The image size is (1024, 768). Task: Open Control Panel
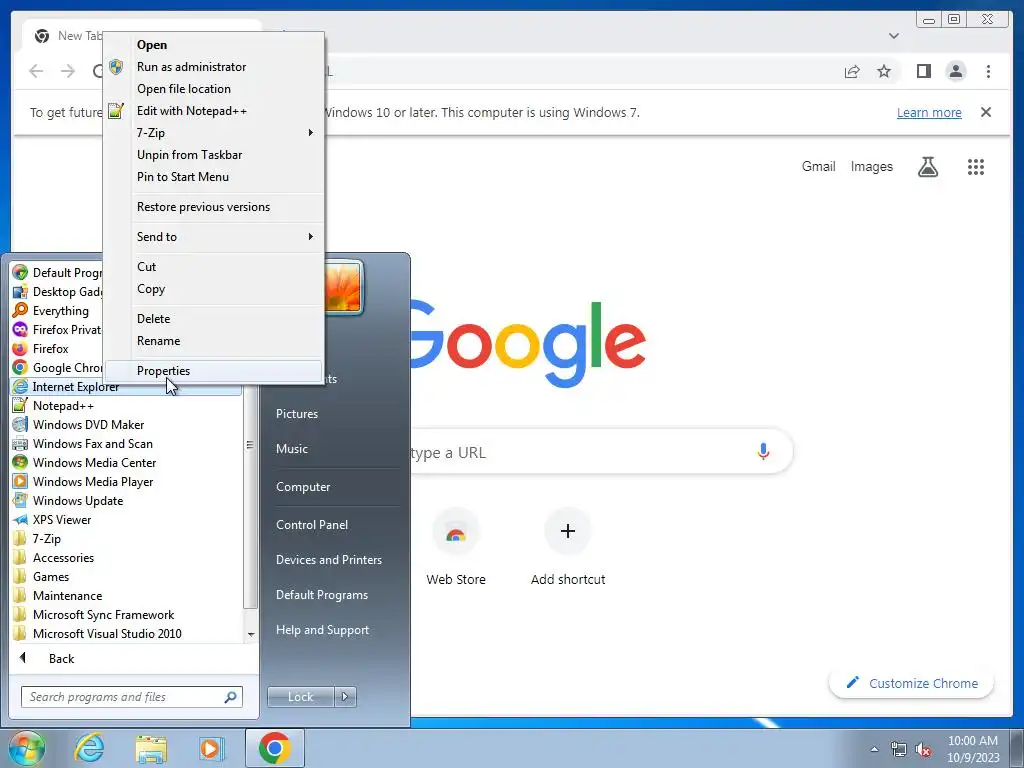click(x=312, y=524)
